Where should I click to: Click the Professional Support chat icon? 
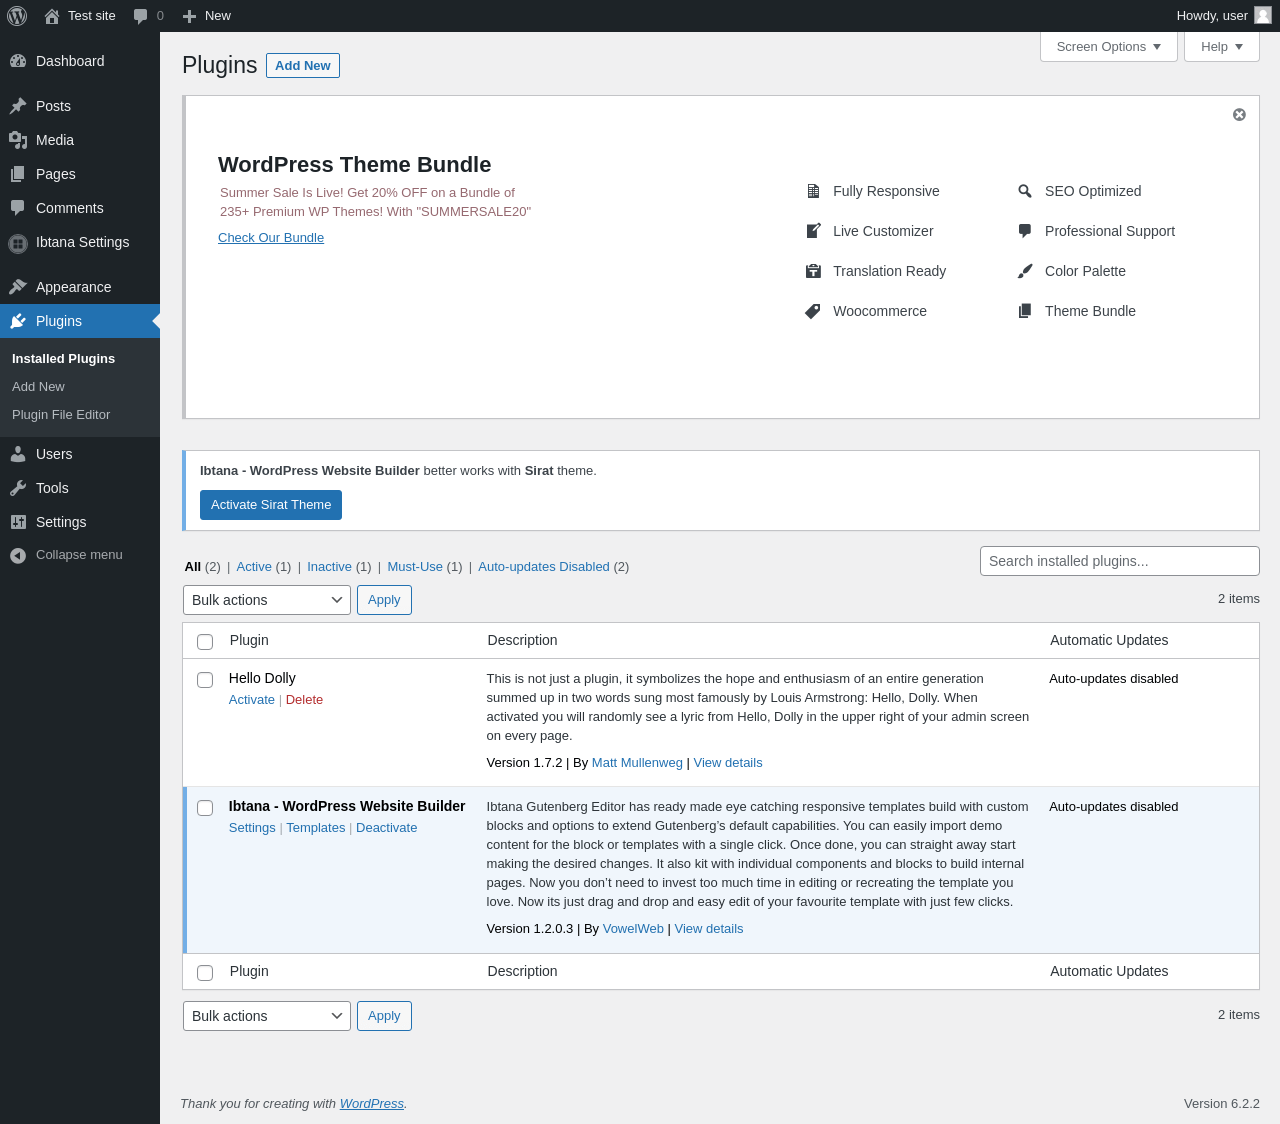[1025, 231]
